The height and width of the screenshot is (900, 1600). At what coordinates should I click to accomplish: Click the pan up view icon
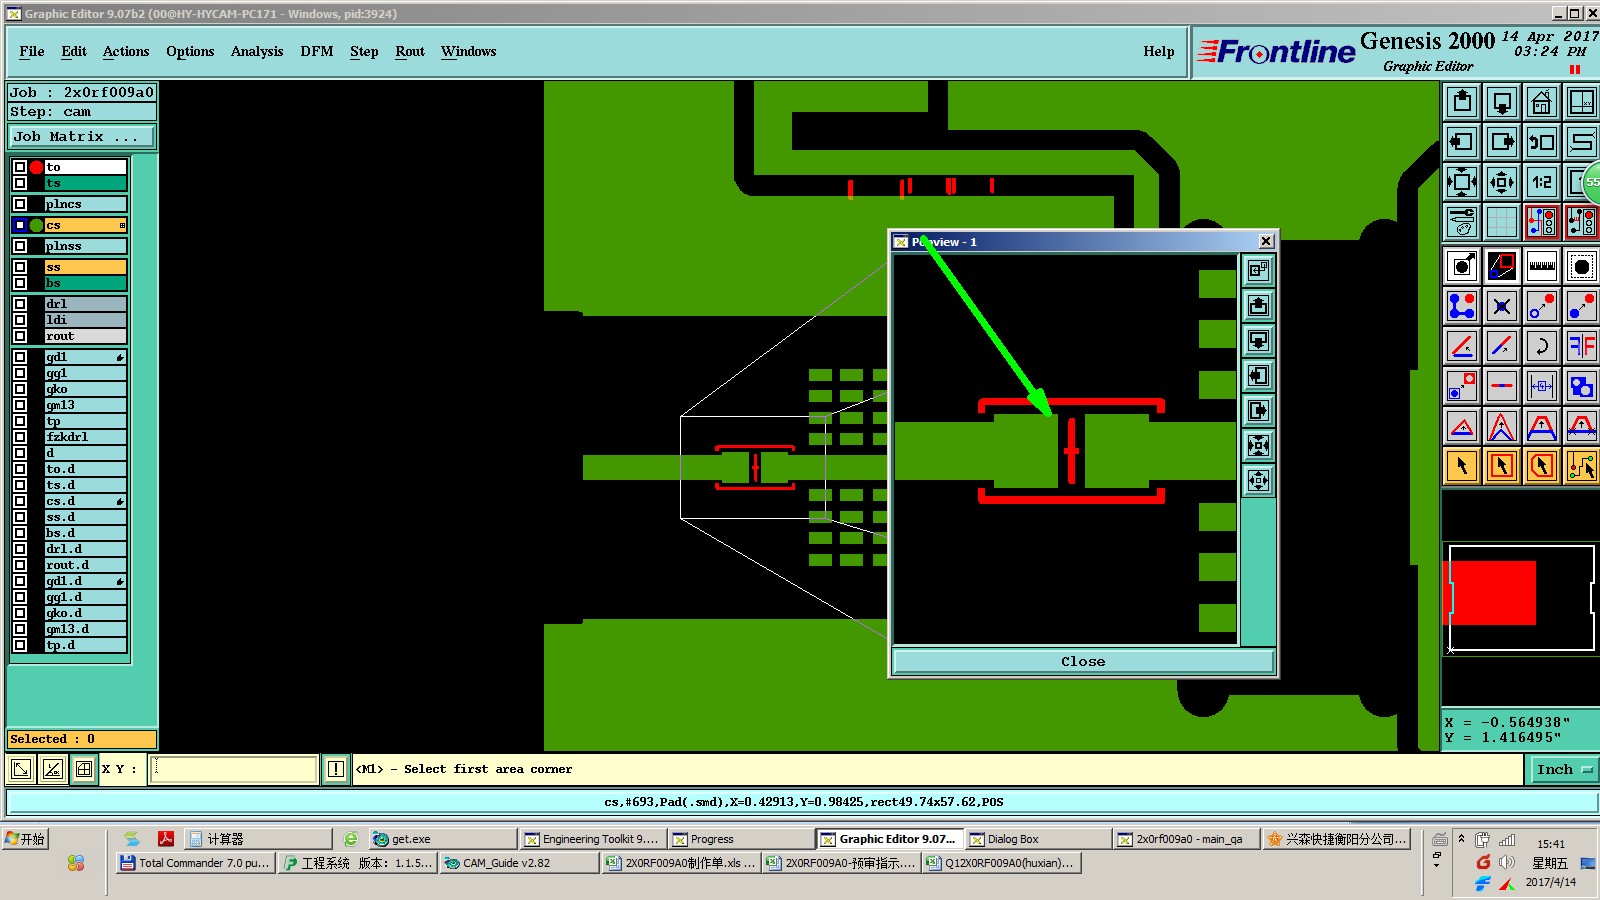pyautogui.click(x=1462, y=102)
